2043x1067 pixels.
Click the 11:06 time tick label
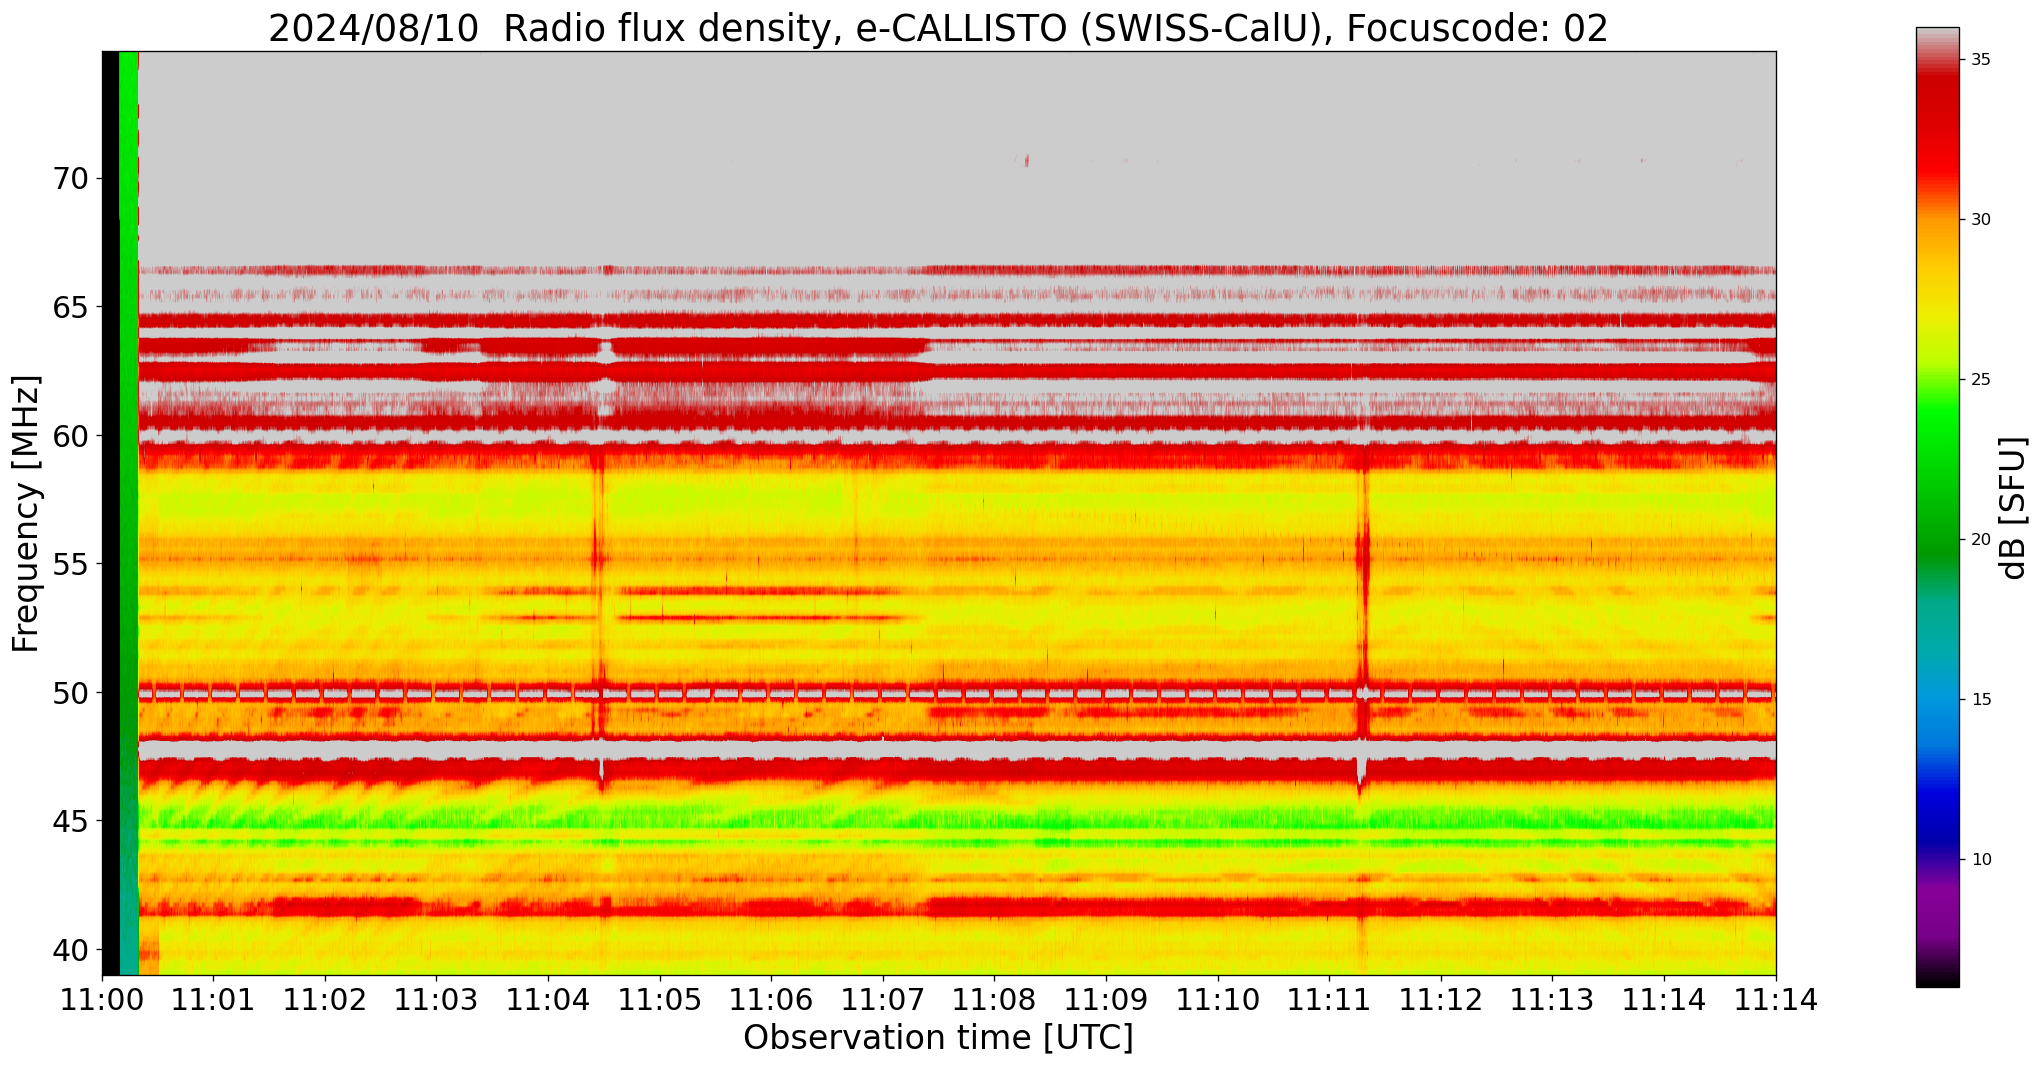click(x=771, y=999)
